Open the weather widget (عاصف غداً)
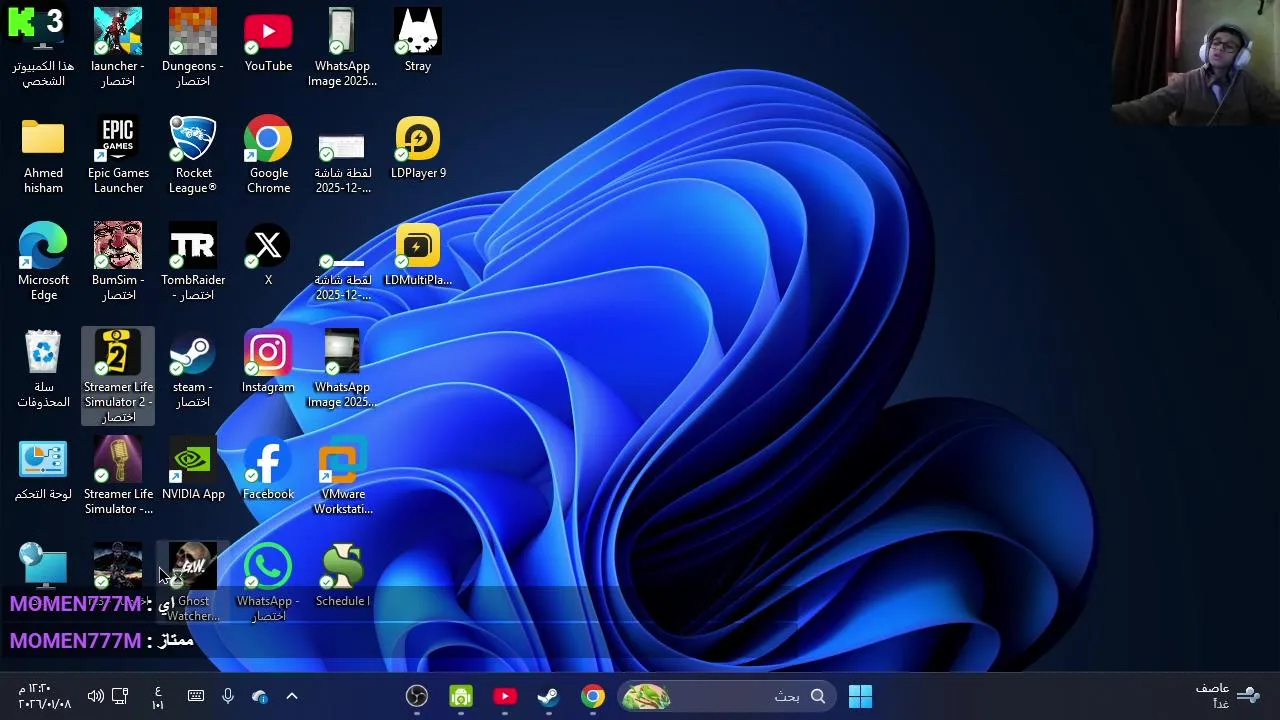 (1227, 696)
